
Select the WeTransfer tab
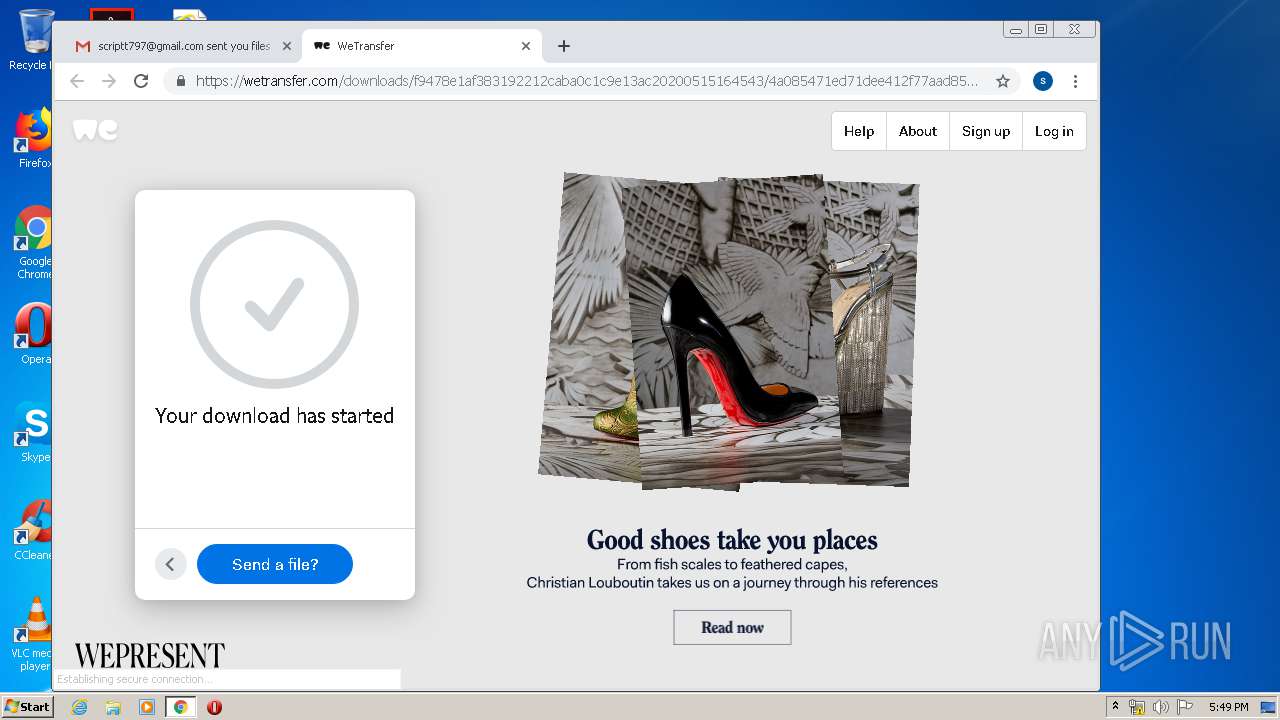pos(422,46)
